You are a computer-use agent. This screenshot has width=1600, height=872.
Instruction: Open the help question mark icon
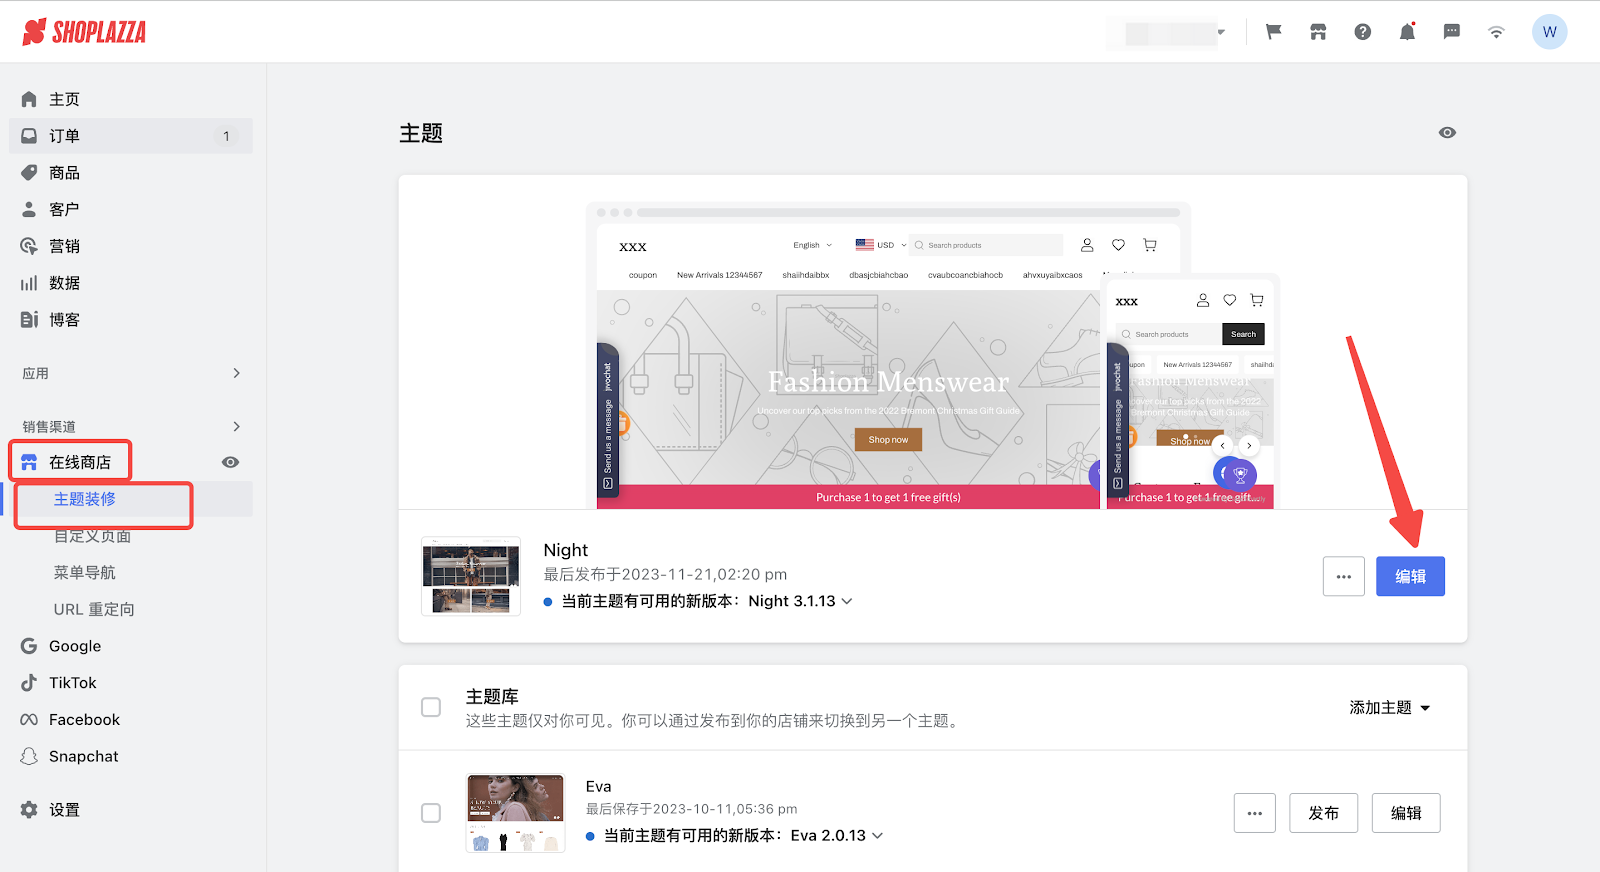(1362, 32)
